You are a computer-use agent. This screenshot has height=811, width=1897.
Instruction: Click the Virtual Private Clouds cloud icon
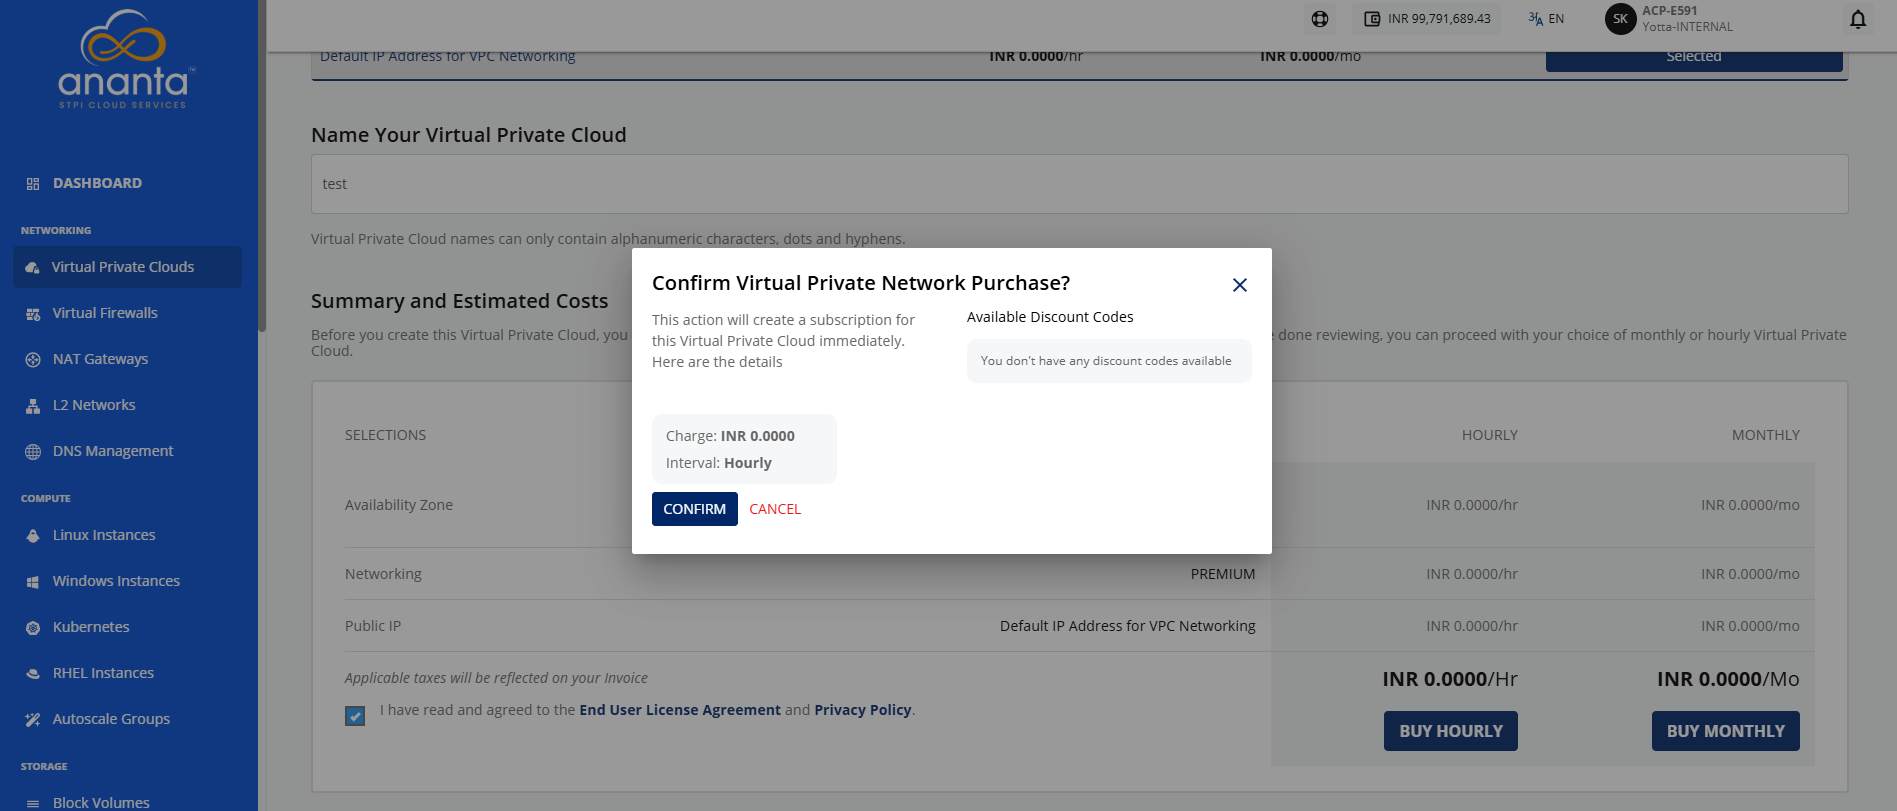coord(33,267)
